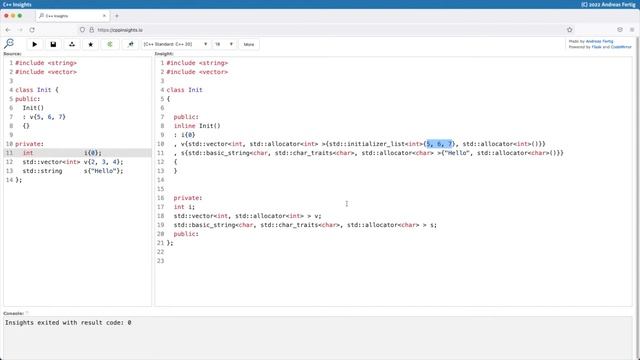
Task: Open the Andreas Fertig link
Action: pyautogui.click(x=599, y=41)
